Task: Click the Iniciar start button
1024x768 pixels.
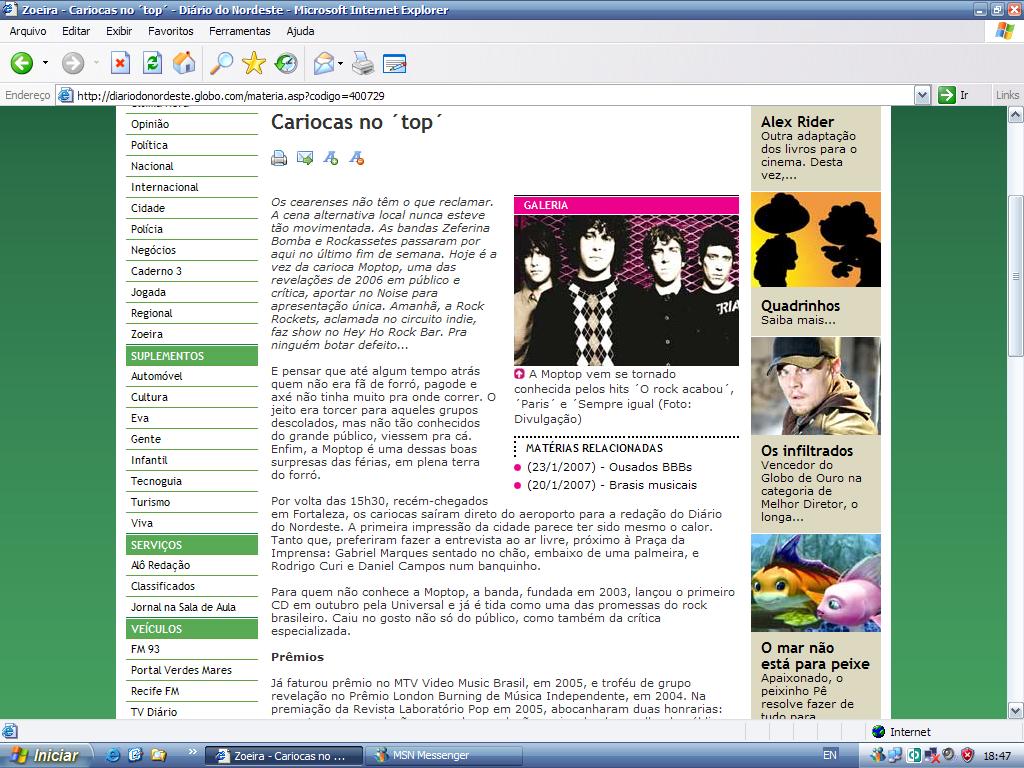Action: pos(46,755)
